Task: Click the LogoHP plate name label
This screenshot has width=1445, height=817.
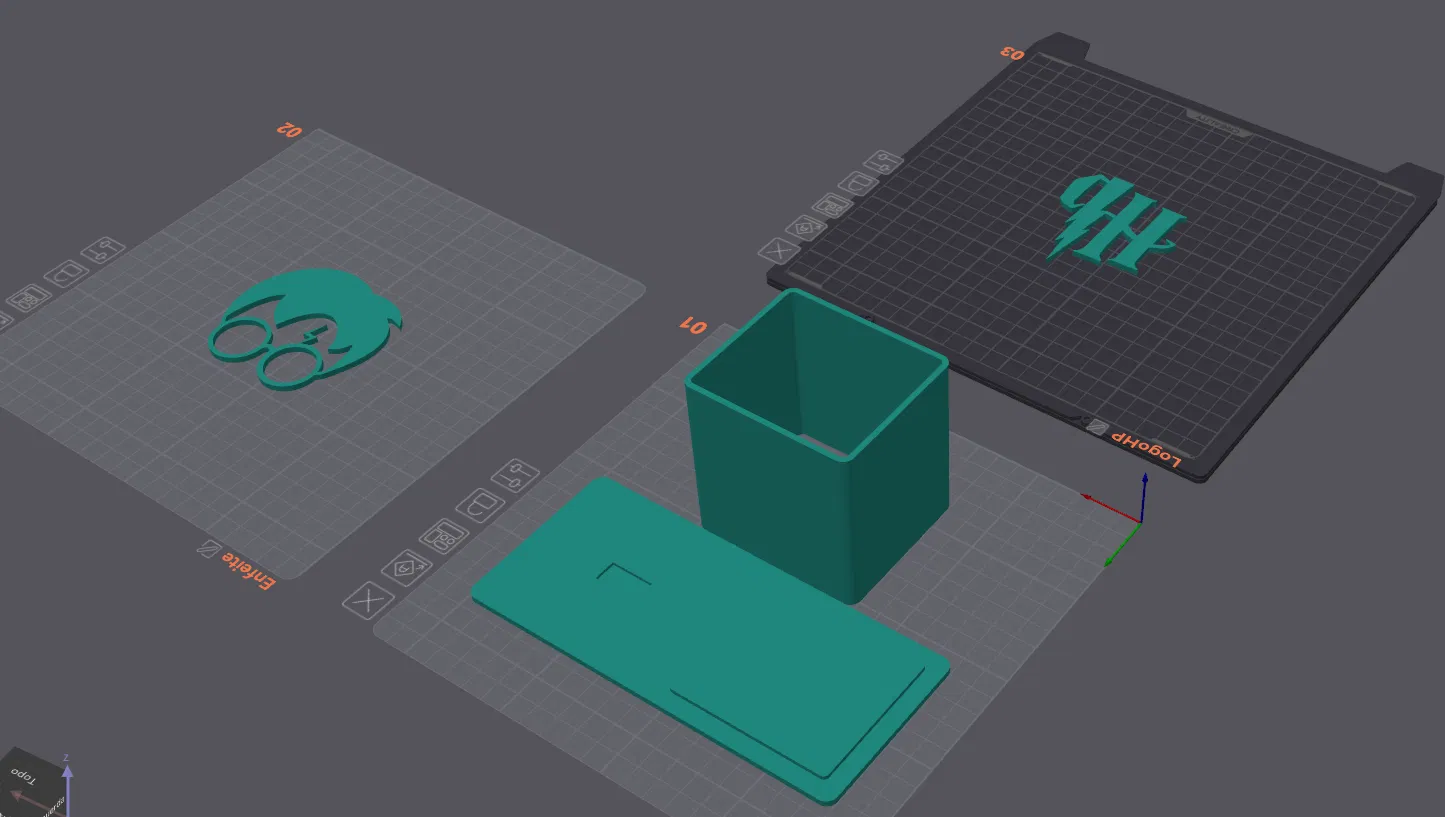Action: click(x=1148, y=449)
